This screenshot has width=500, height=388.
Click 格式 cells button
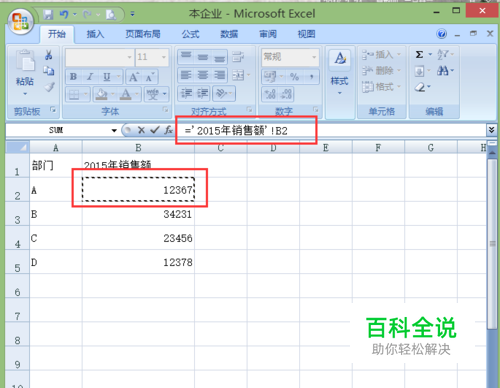(382, 87)
